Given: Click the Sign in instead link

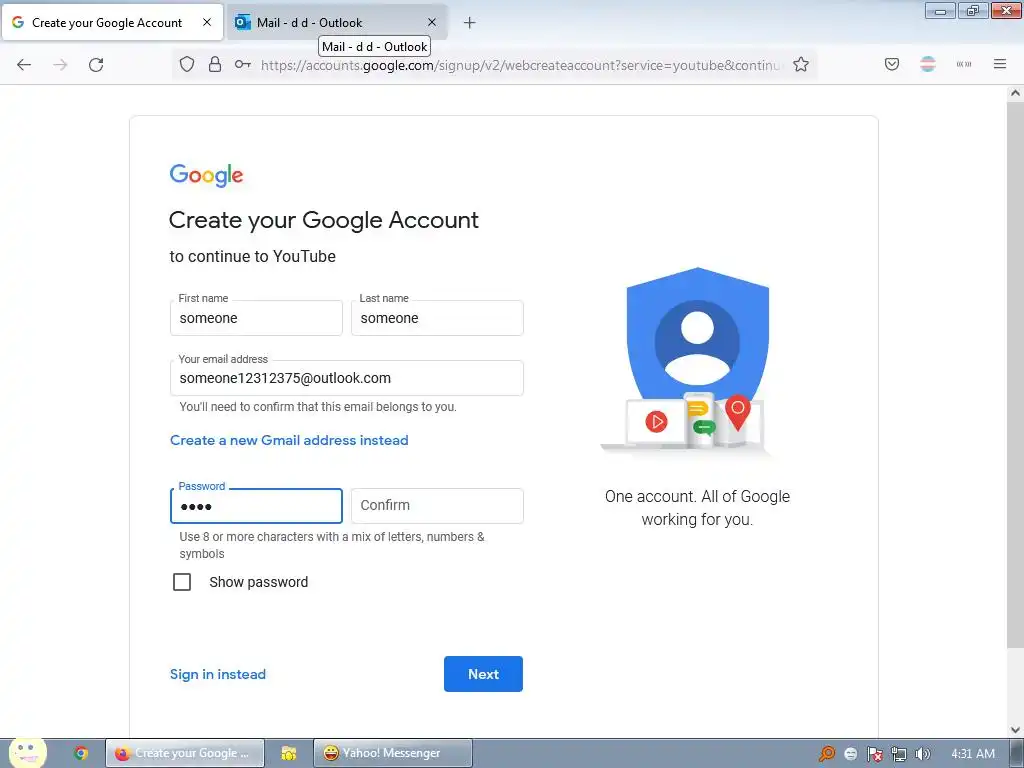Looking at the screenshot, I should [217, 674].
